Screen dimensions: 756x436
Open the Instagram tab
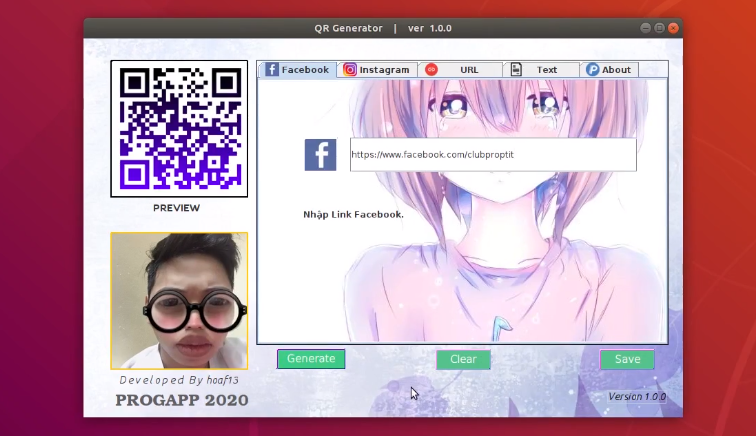pyautogui.click(x=377, y=70)
